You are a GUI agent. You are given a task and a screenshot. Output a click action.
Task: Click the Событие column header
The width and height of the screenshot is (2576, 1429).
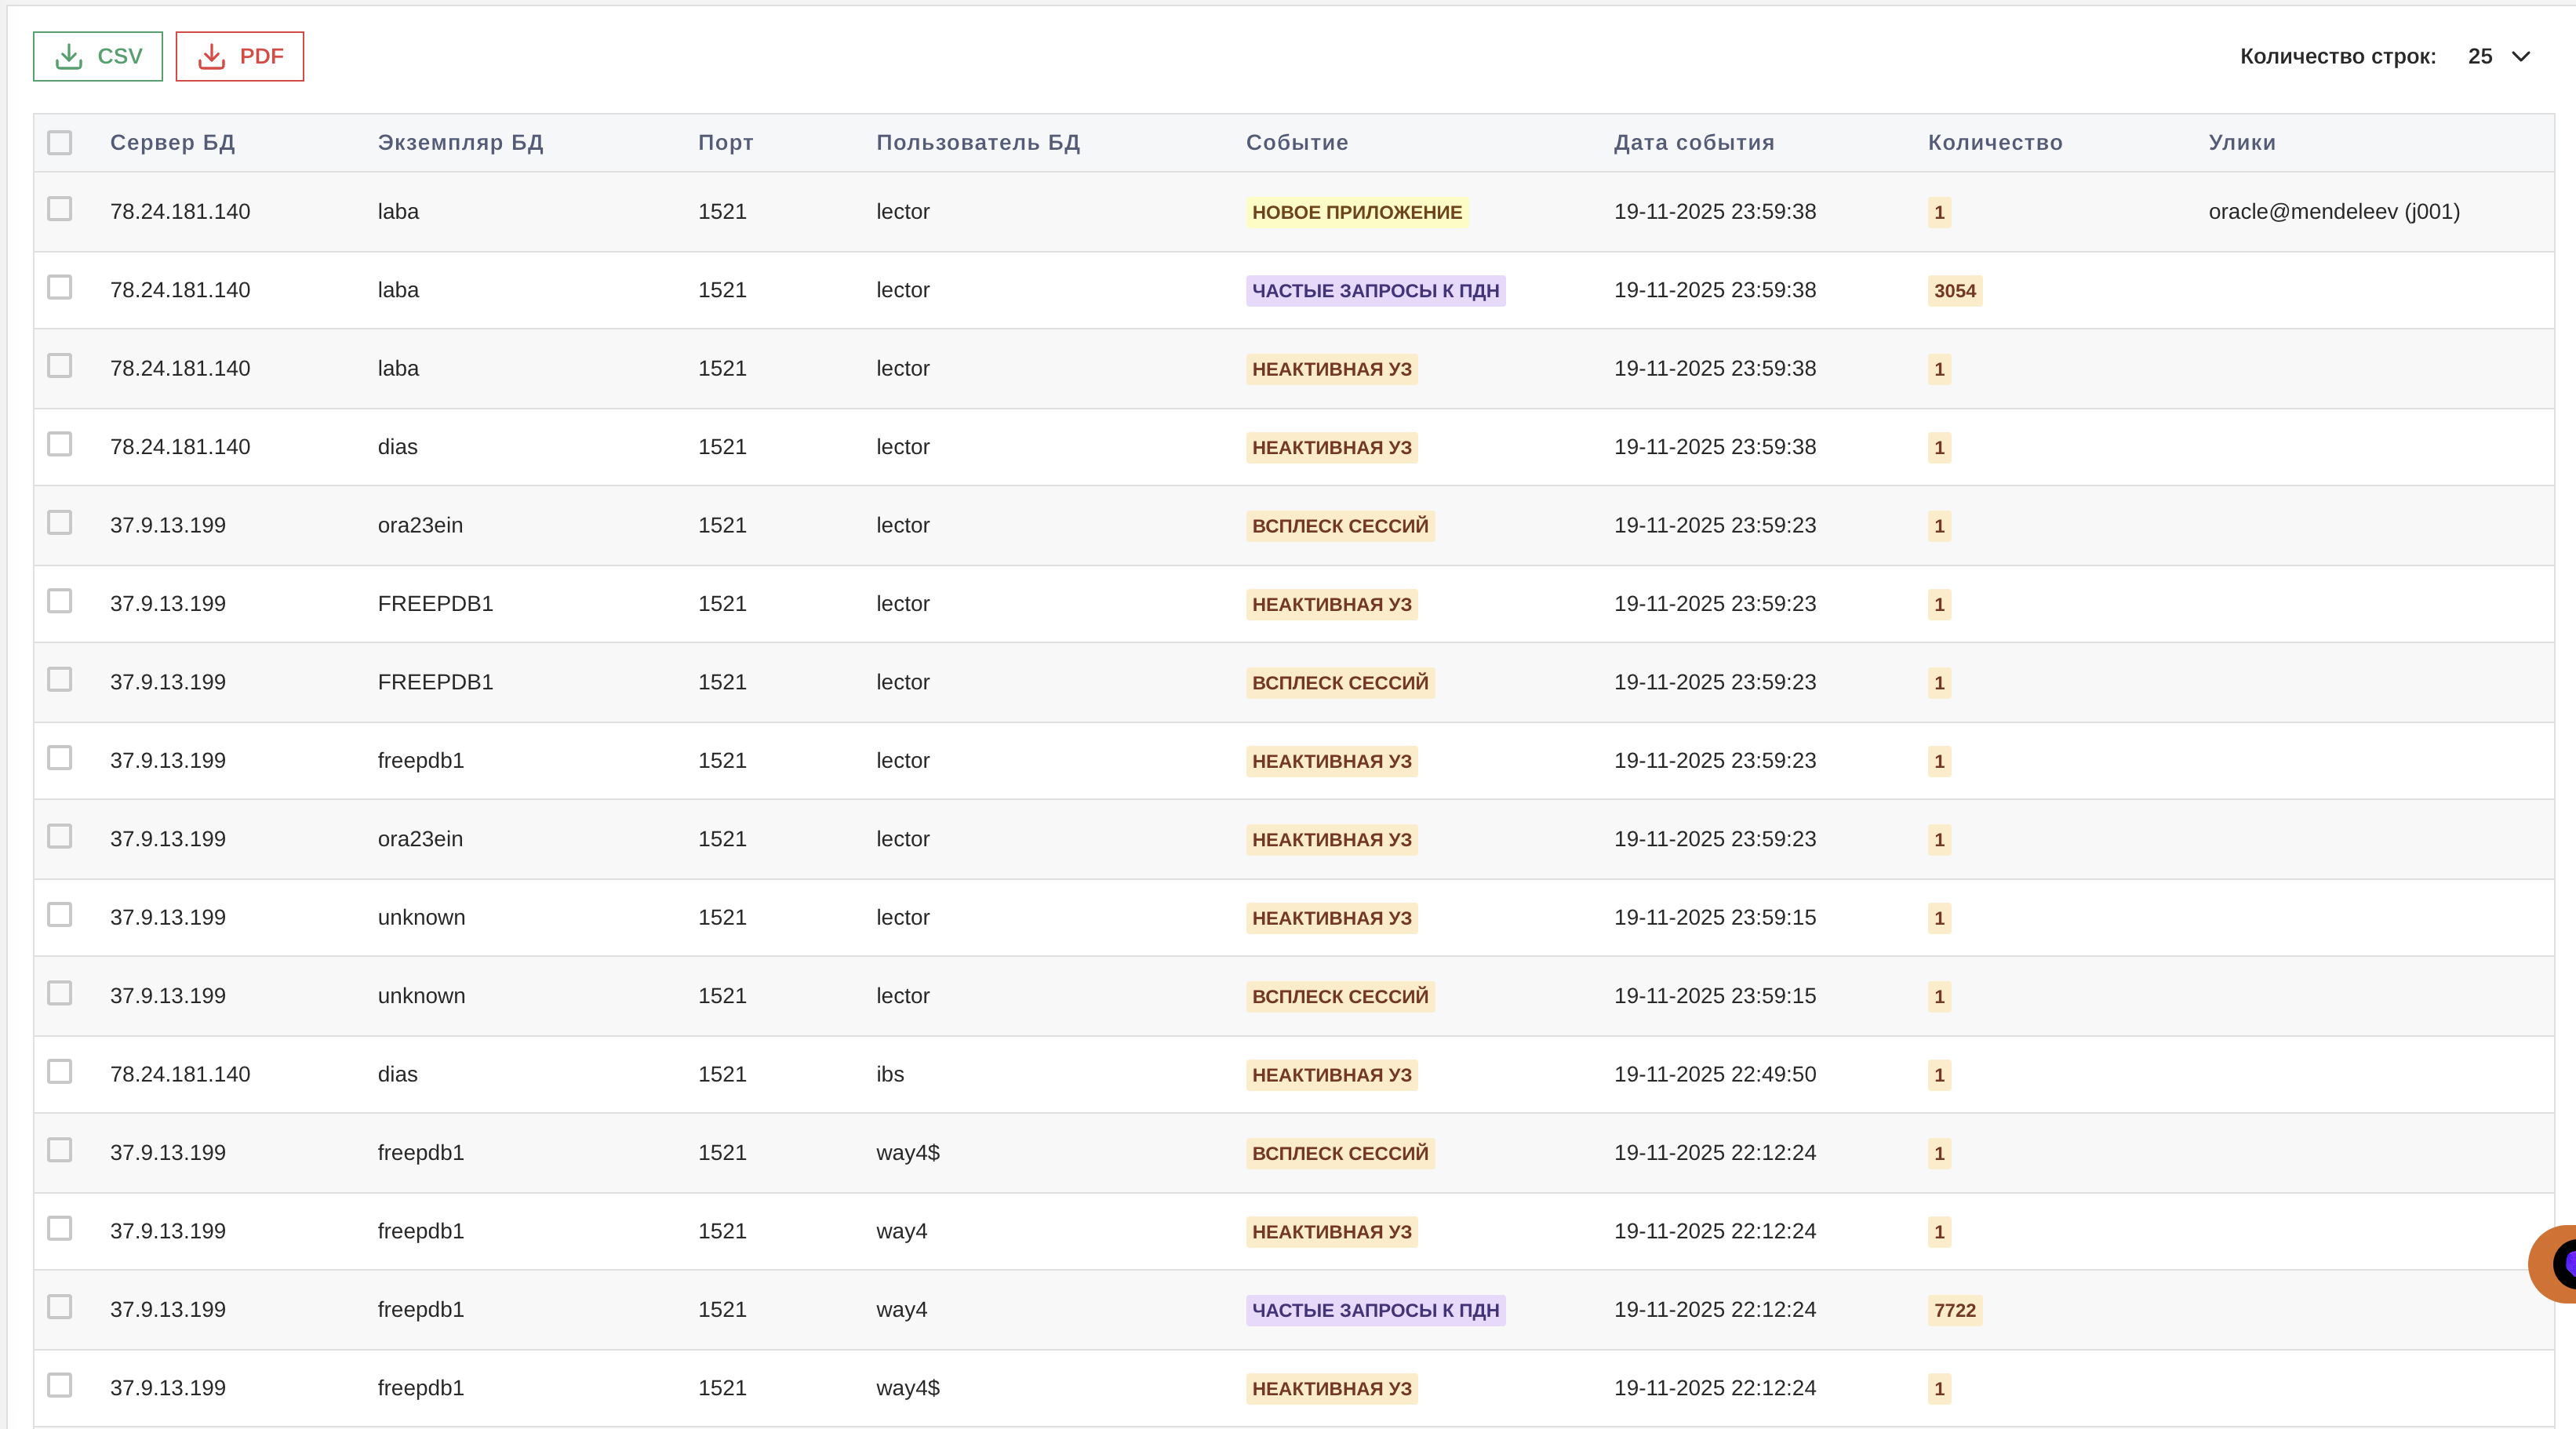(1296, 142)
